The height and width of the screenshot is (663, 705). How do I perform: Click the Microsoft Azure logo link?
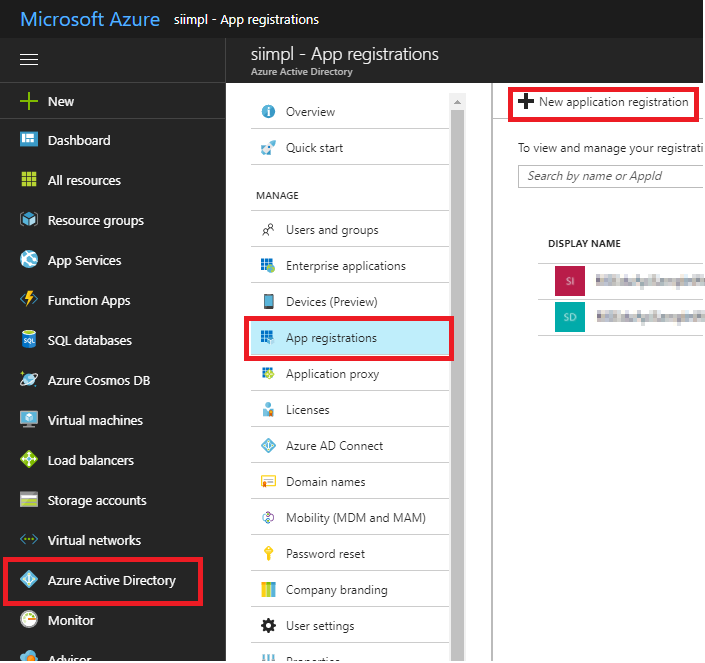coord(90,19)
